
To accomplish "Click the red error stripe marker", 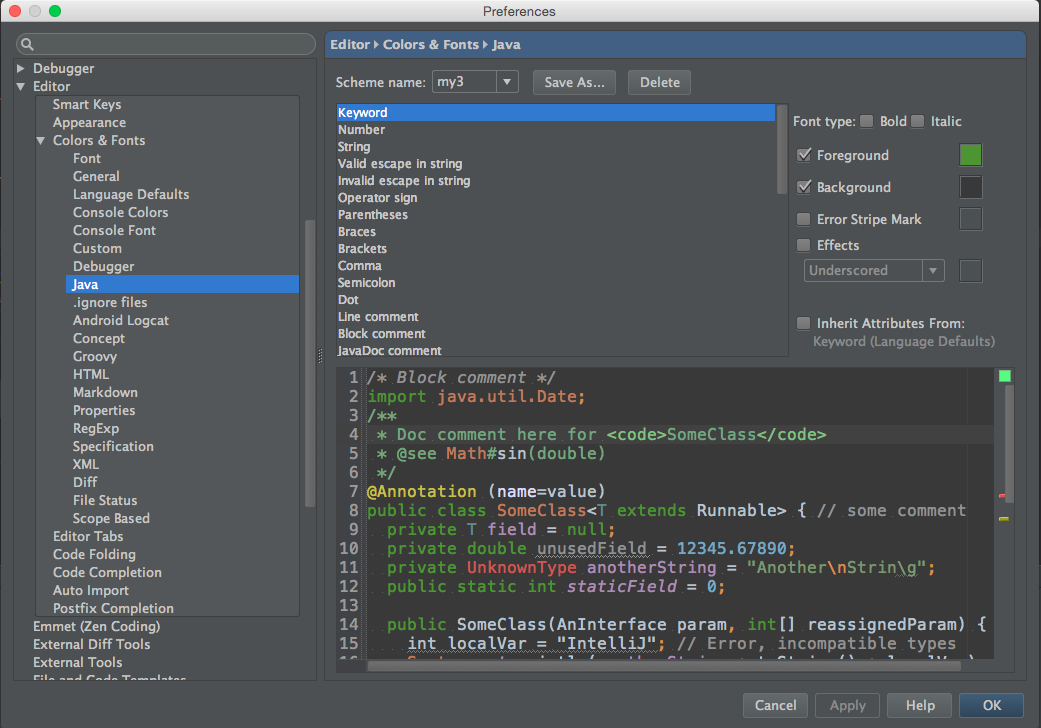I will tap(1003, 496).
